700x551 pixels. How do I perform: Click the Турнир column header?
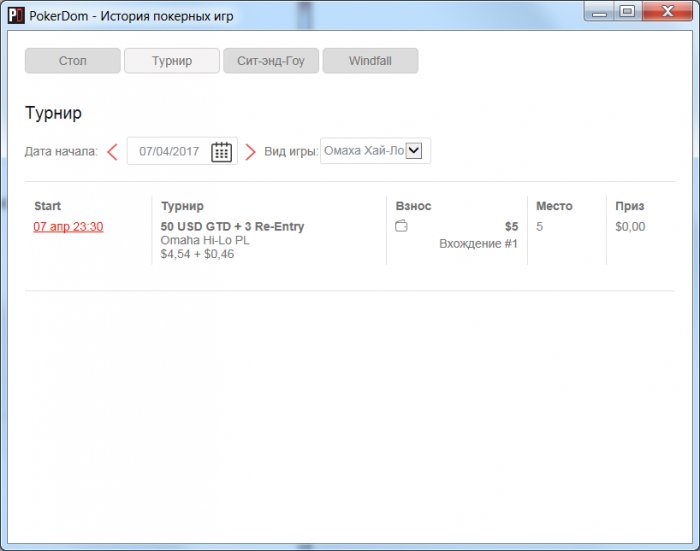pos(182,206)
